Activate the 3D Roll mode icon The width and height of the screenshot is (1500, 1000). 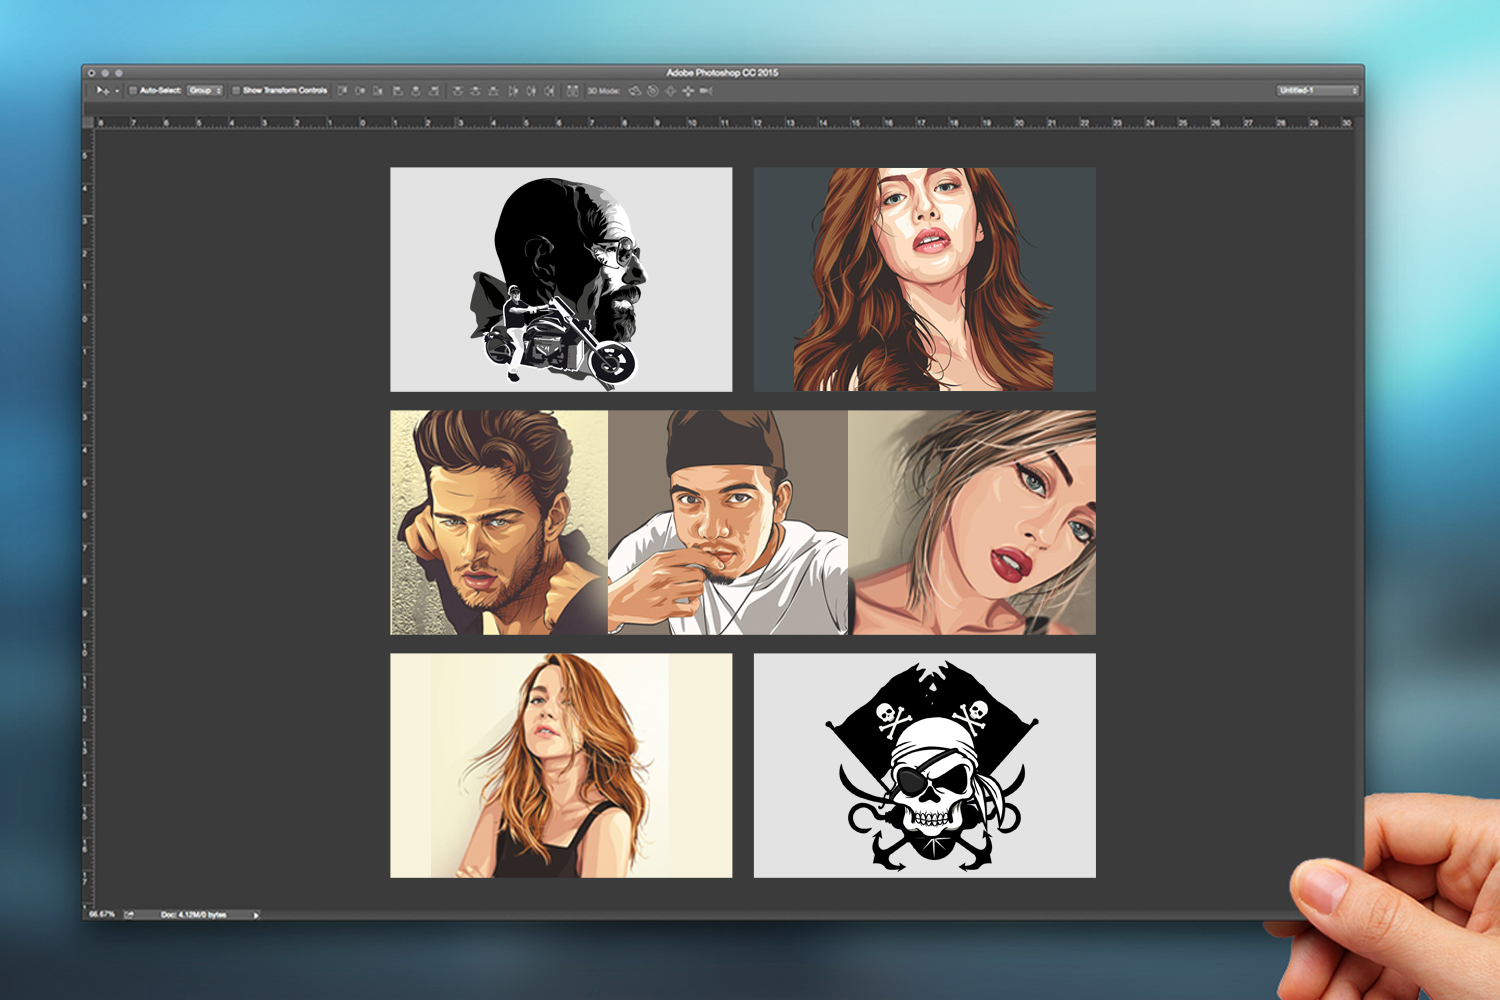click(x=652, y=91)
